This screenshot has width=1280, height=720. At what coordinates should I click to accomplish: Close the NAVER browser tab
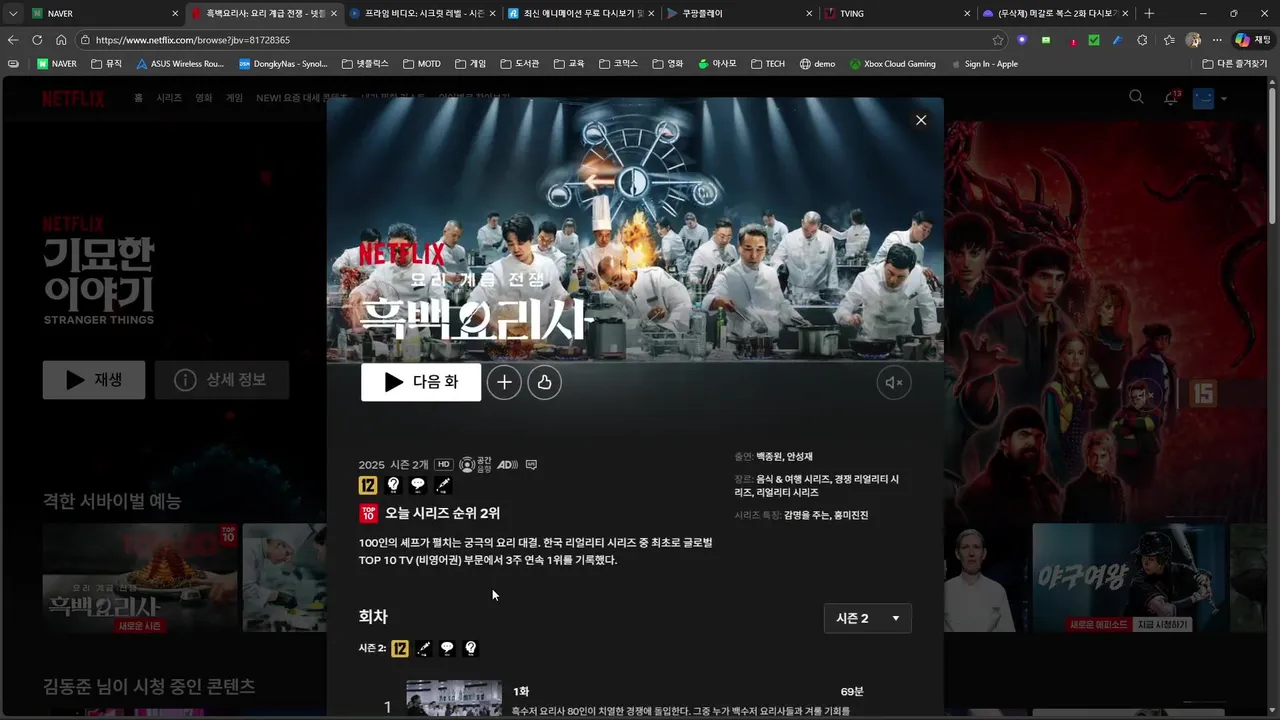[175, 14]
